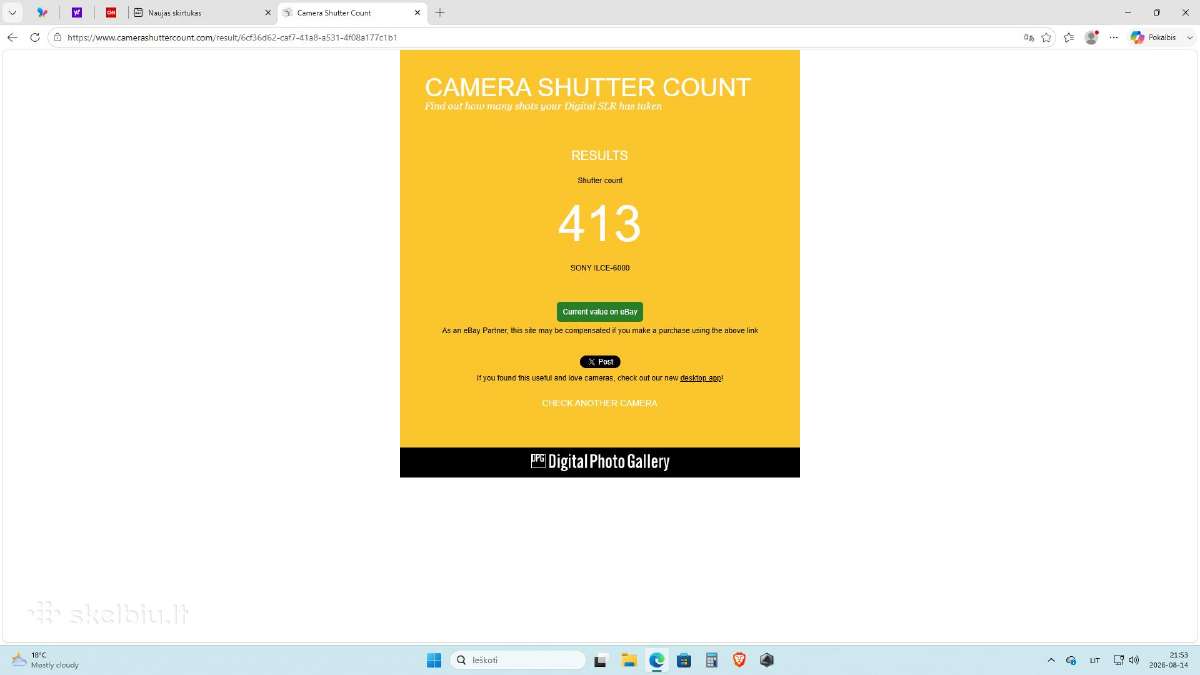This screenshot has width=1200, height=675.
Task: Click the CHECK ANOTHER CAMERA link
Action: [x=600, y=403]
